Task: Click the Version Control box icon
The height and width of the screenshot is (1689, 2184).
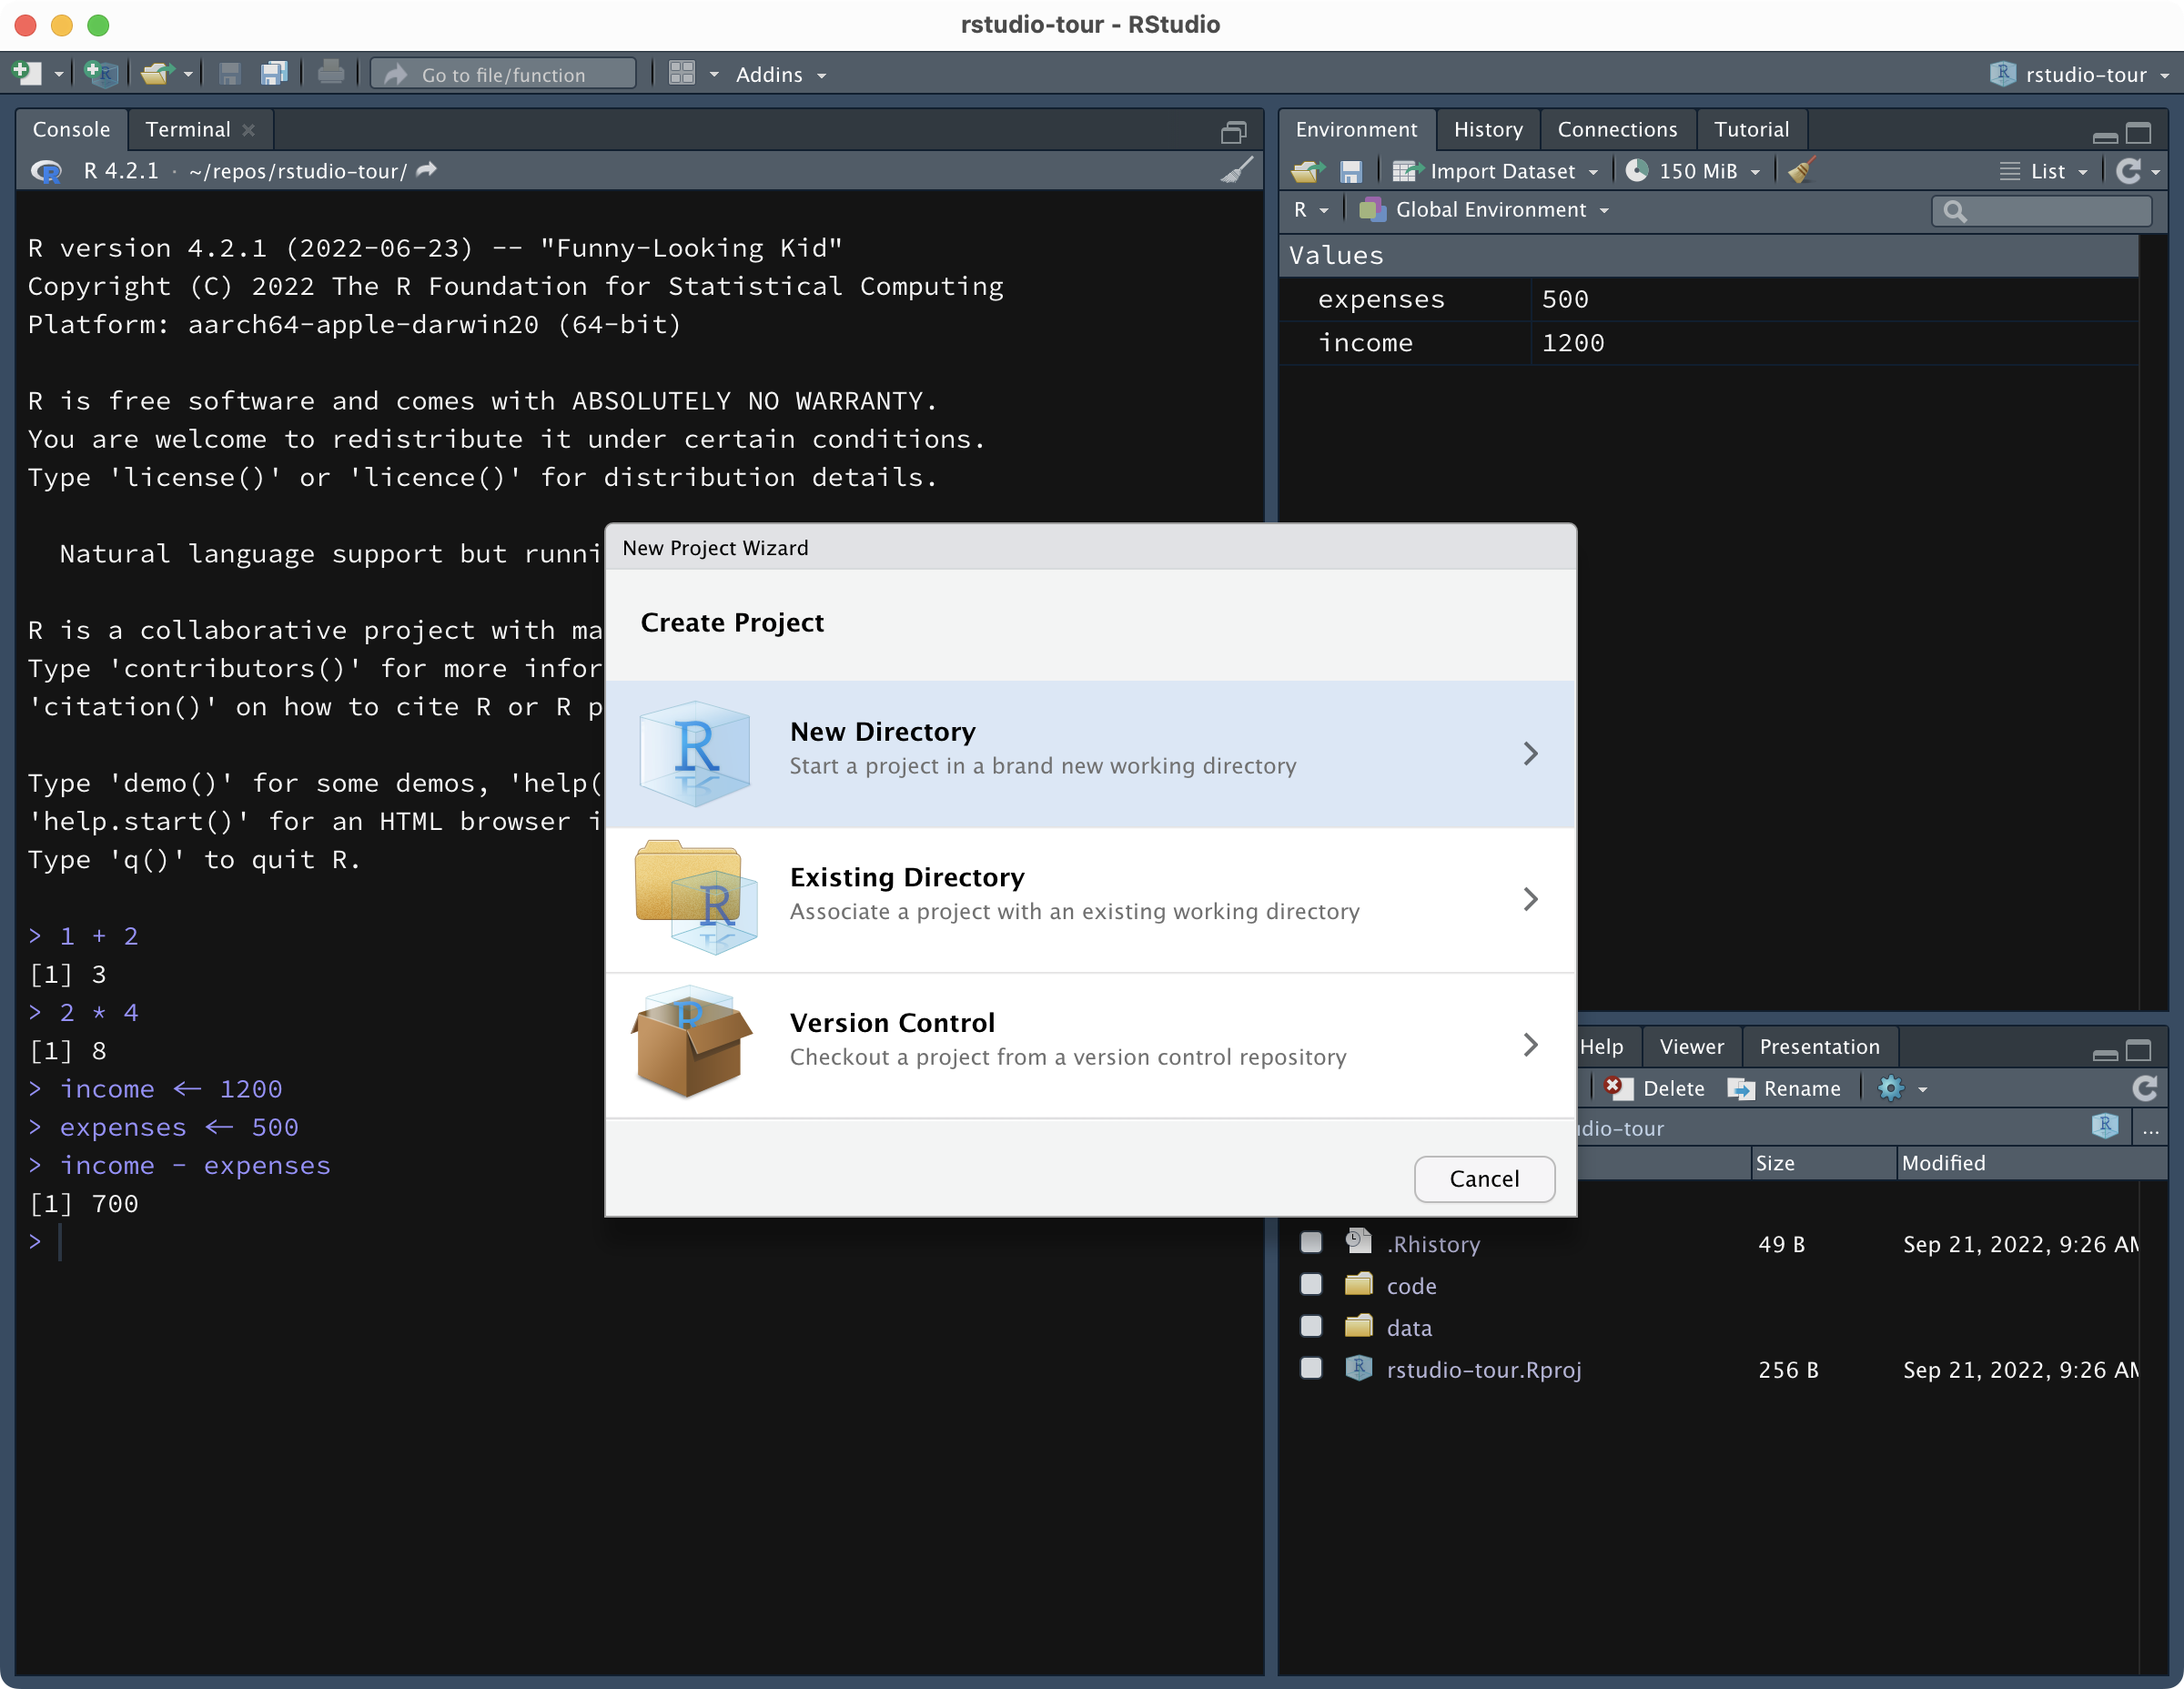Action: click(x=692, y=1043)
